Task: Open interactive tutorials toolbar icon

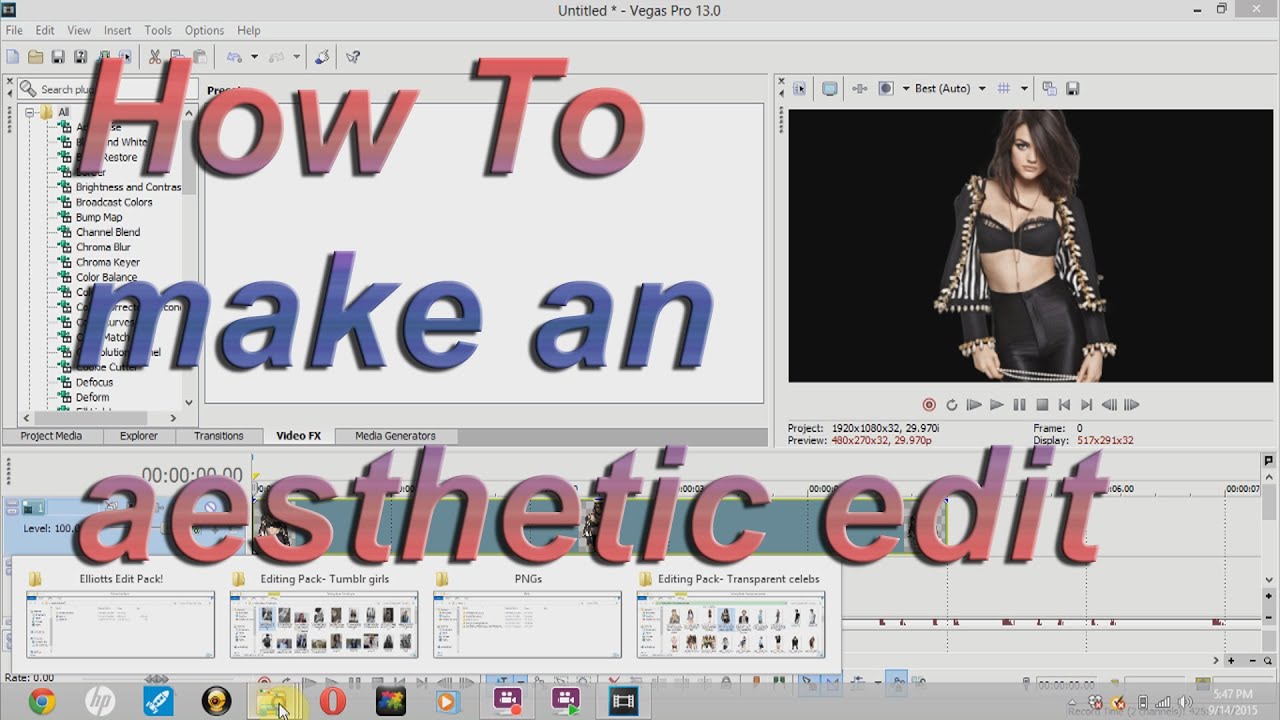Action: [x=321, y=57]
